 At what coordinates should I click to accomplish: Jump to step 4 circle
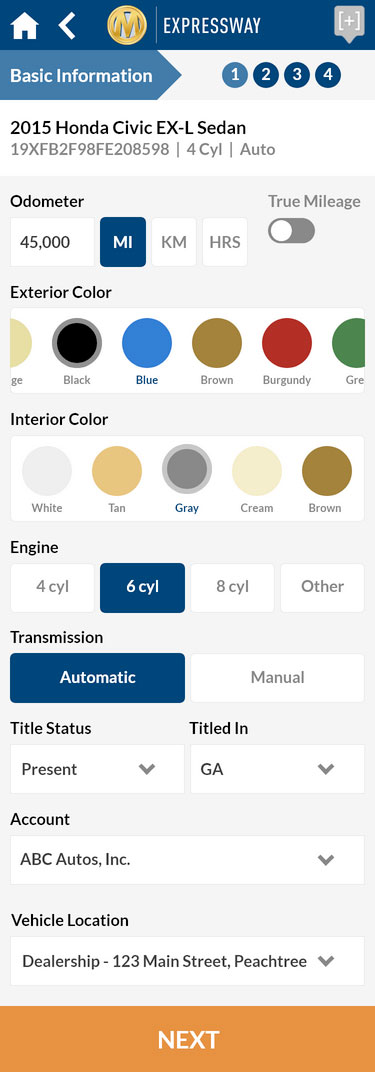[x=328, y=75]
